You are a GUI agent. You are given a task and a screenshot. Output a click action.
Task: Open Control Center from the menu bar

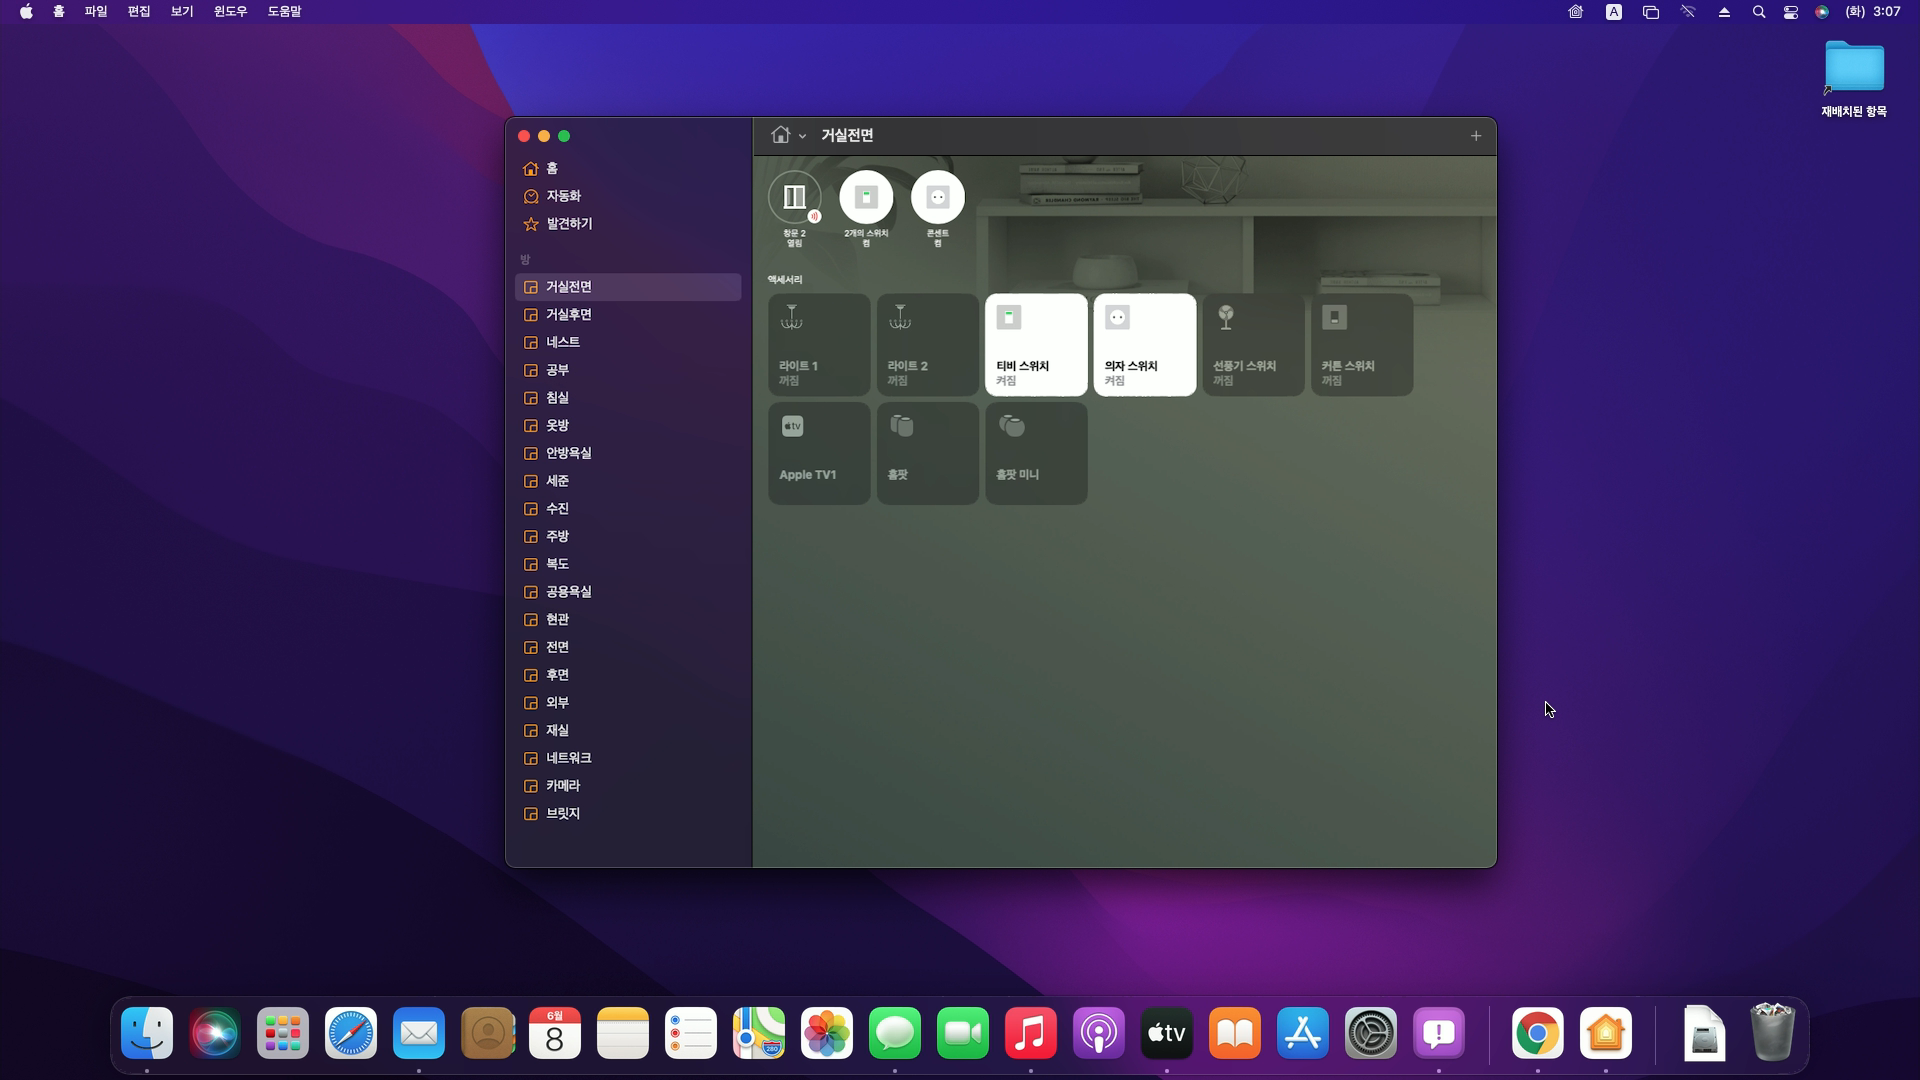pyautogui.click(x=1790, y=12)
